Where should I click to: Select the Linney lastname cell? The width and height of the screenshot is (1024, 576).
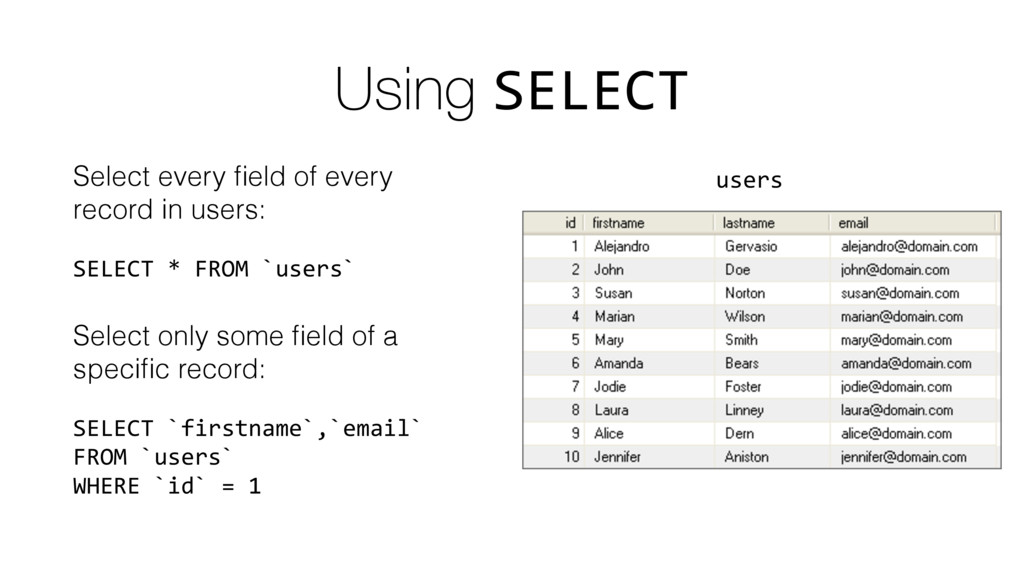(x=772, y=410)
